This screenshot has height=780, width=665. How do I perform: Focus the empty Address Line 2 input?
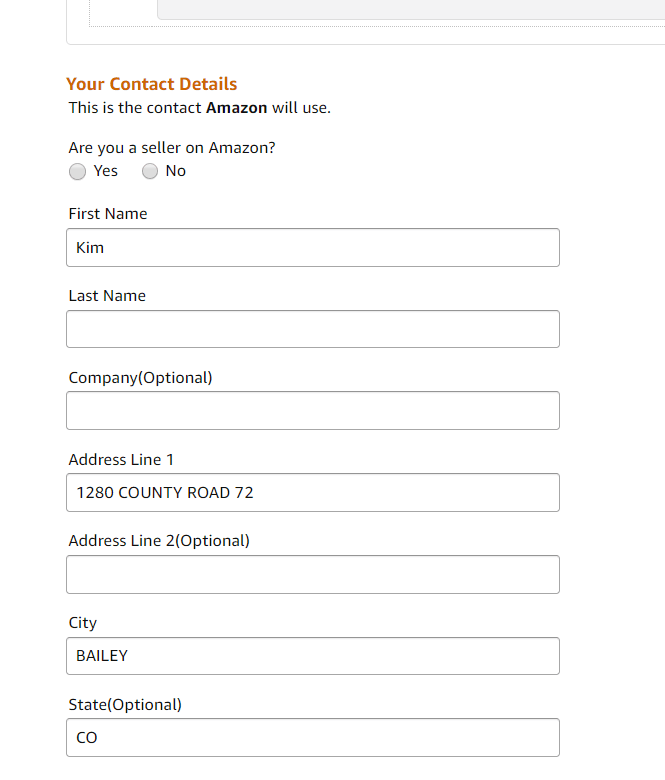click(312, 575)
